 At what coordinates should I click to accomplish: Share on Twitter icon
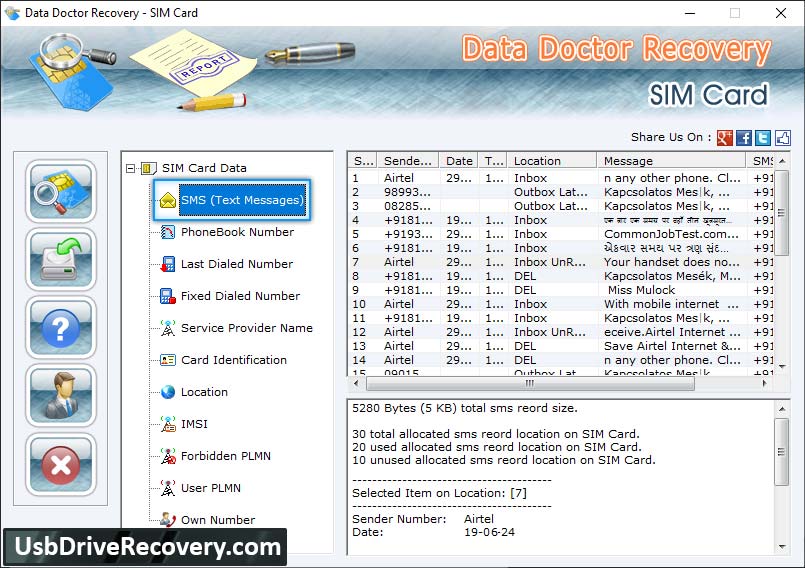pyautogui.click(x=763, y=138)
